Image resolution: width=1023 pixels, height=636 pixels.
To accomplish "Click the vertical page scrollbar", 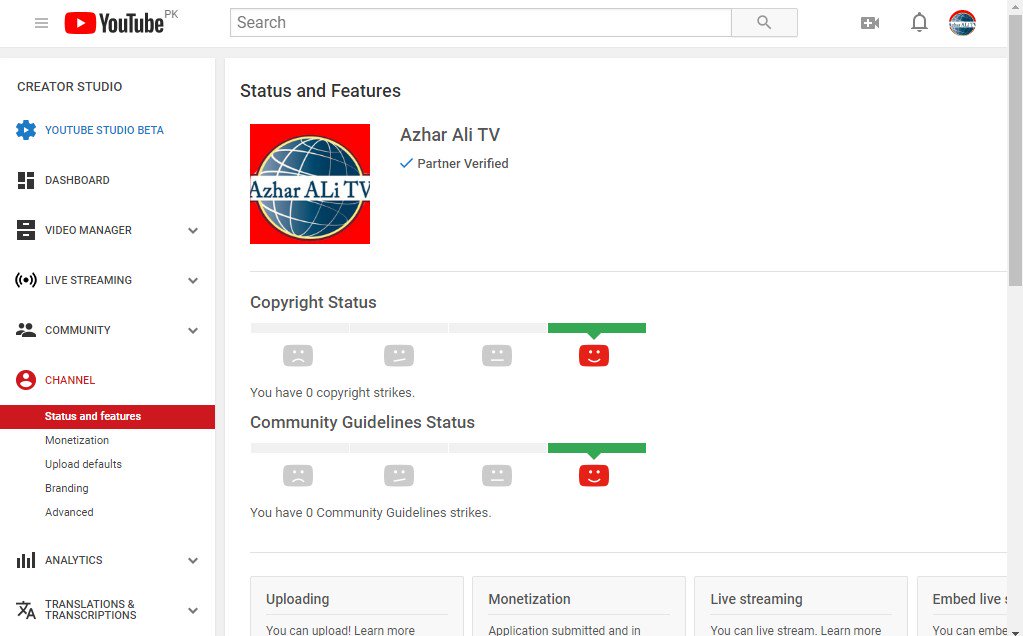I will coord(1015,150).
